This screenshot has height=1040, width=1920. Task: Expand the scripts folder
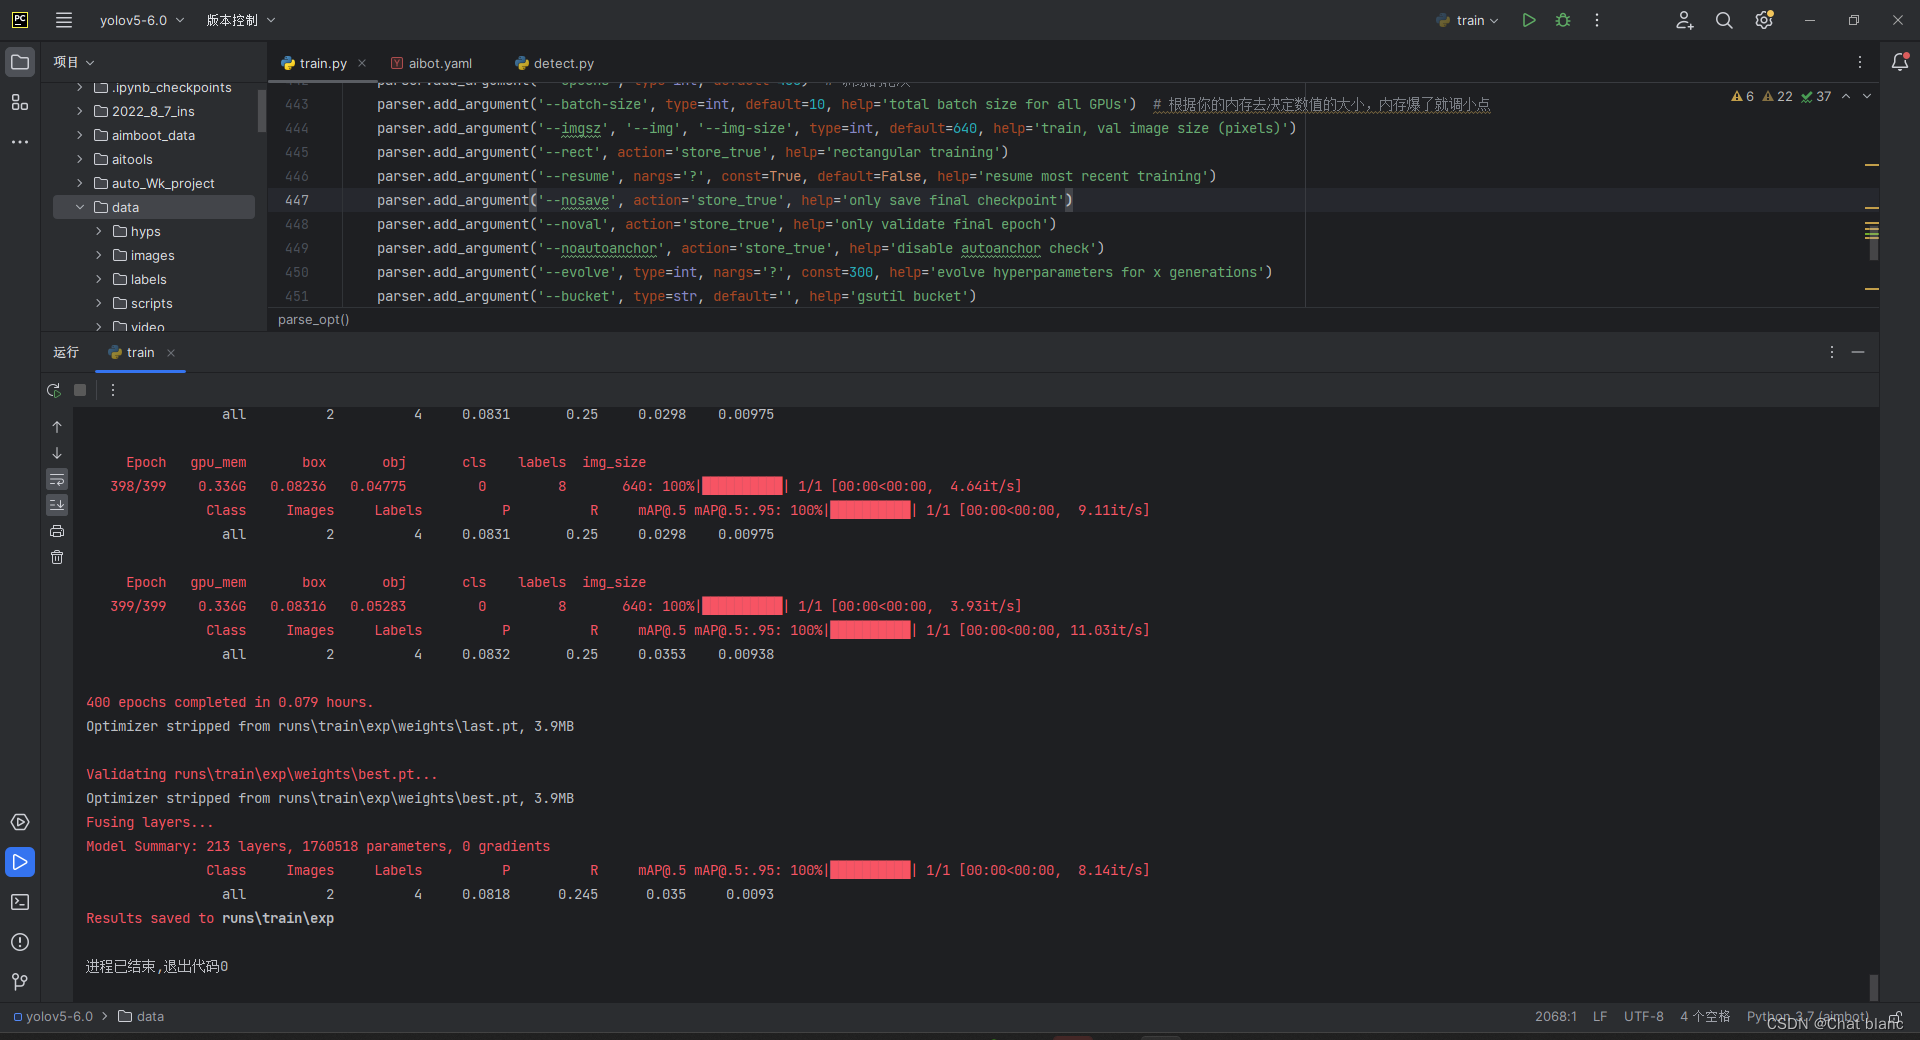[x=99, y=303]
